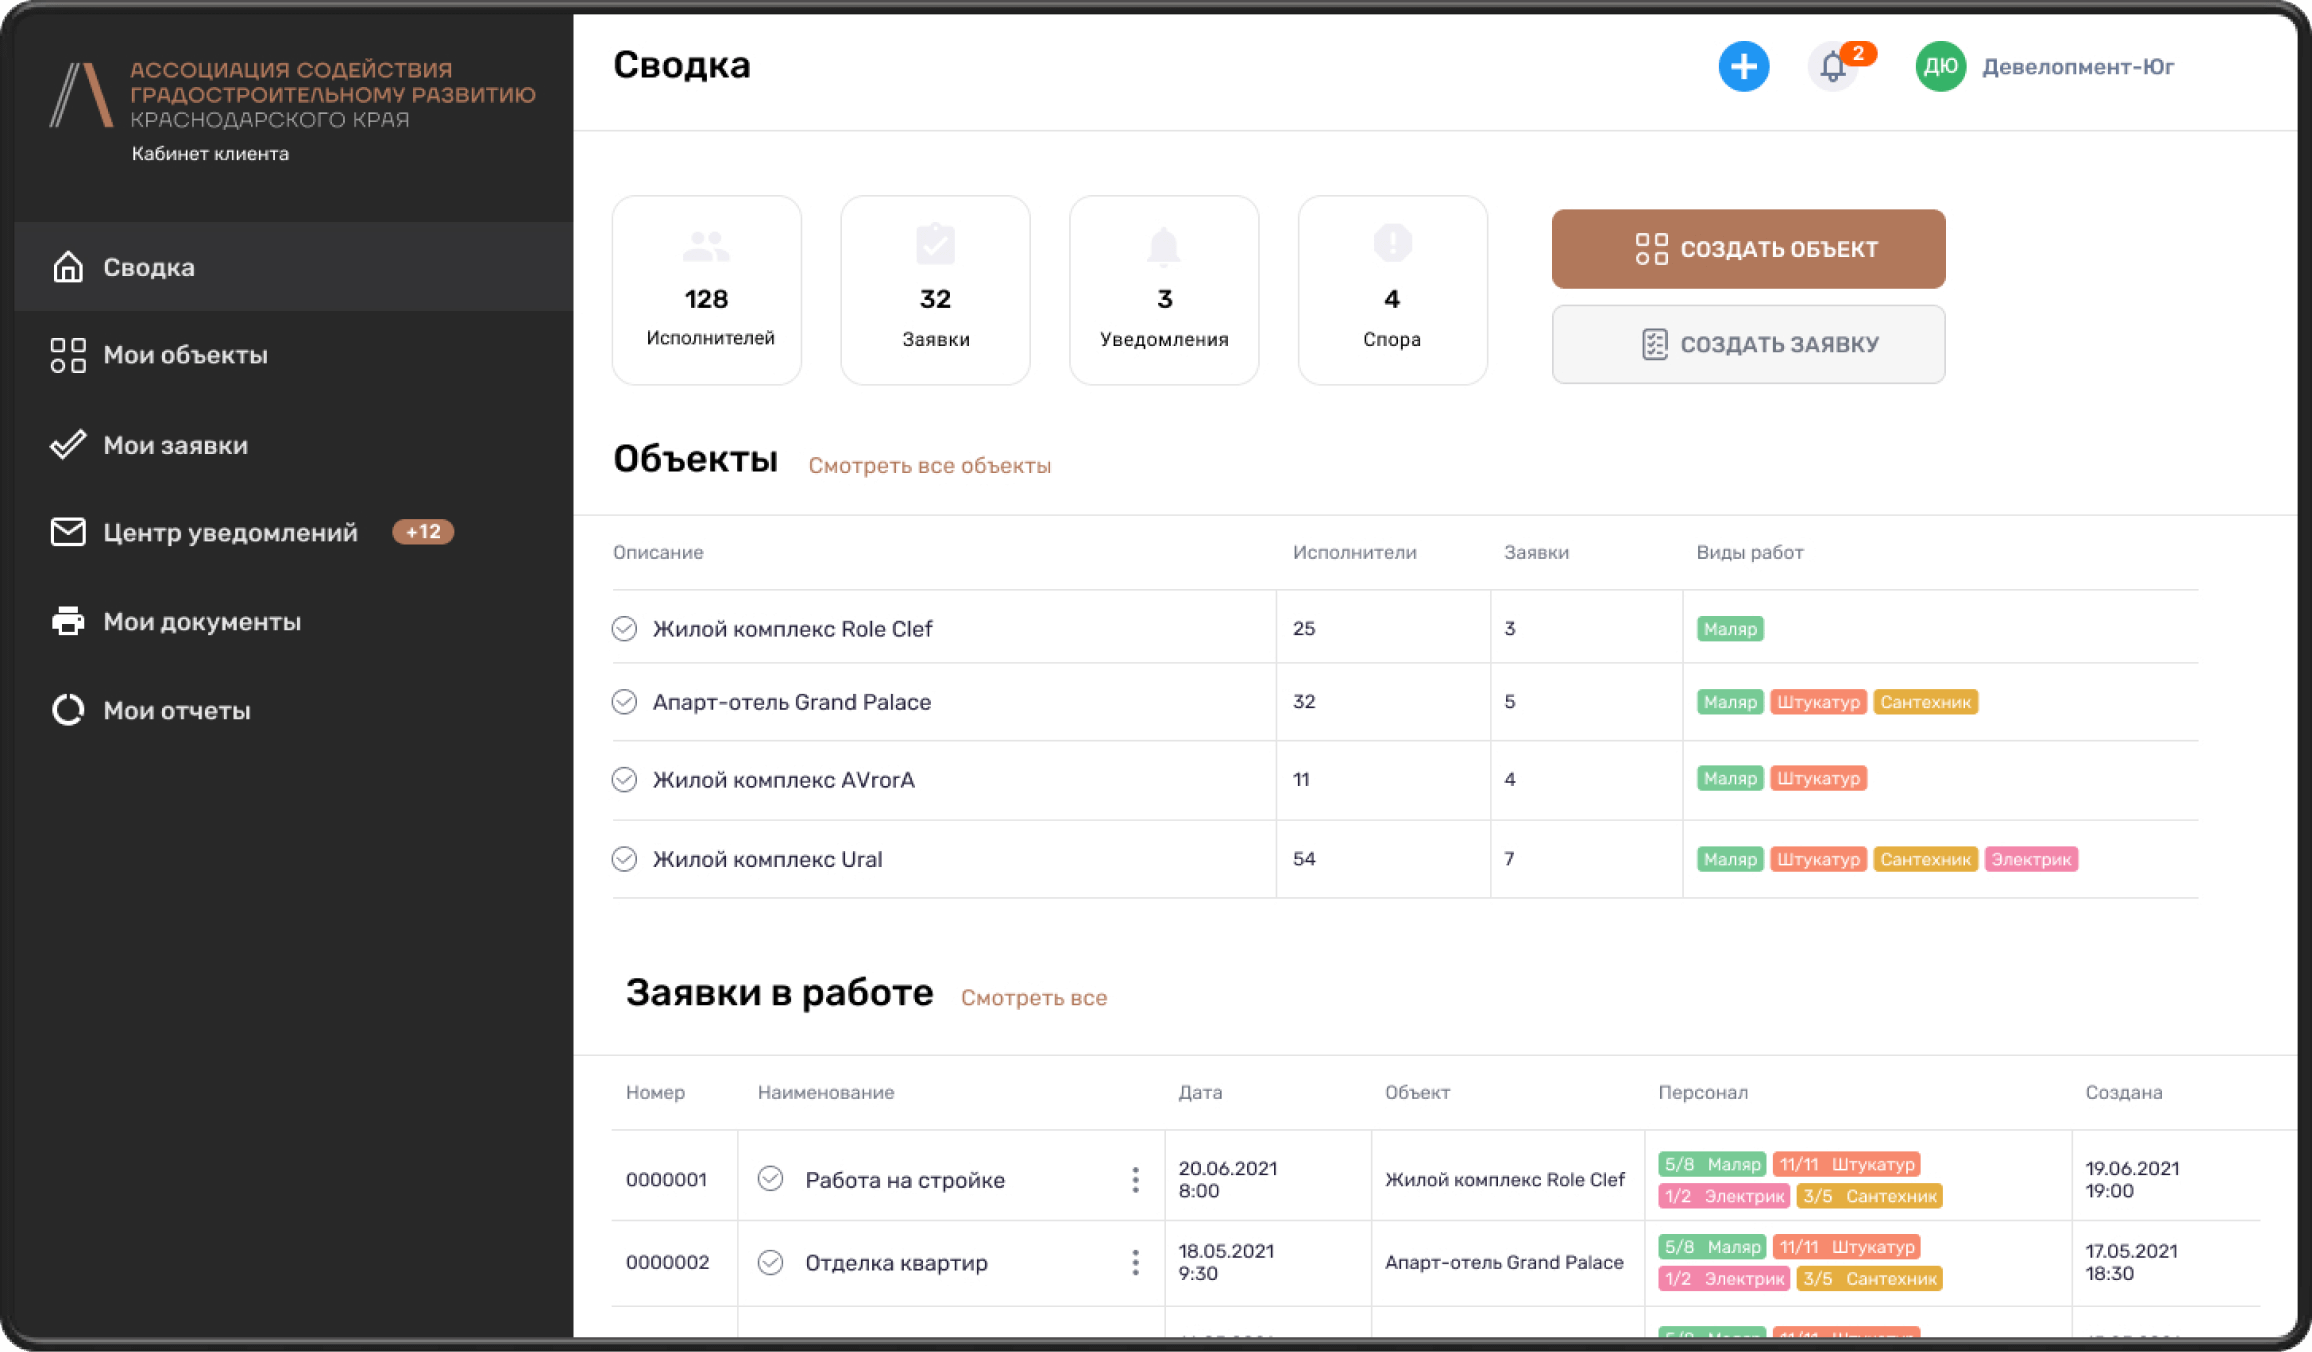This screenshot has height=1352, width=2312.
Task: Toggle check circle for Жилой комплекс Role Clef
Action: click(624, 628)
